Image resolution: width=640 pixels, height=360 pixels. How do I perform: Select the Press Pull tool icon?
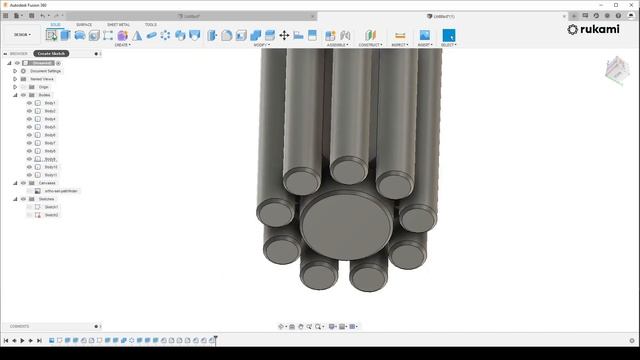click(212, 36)
